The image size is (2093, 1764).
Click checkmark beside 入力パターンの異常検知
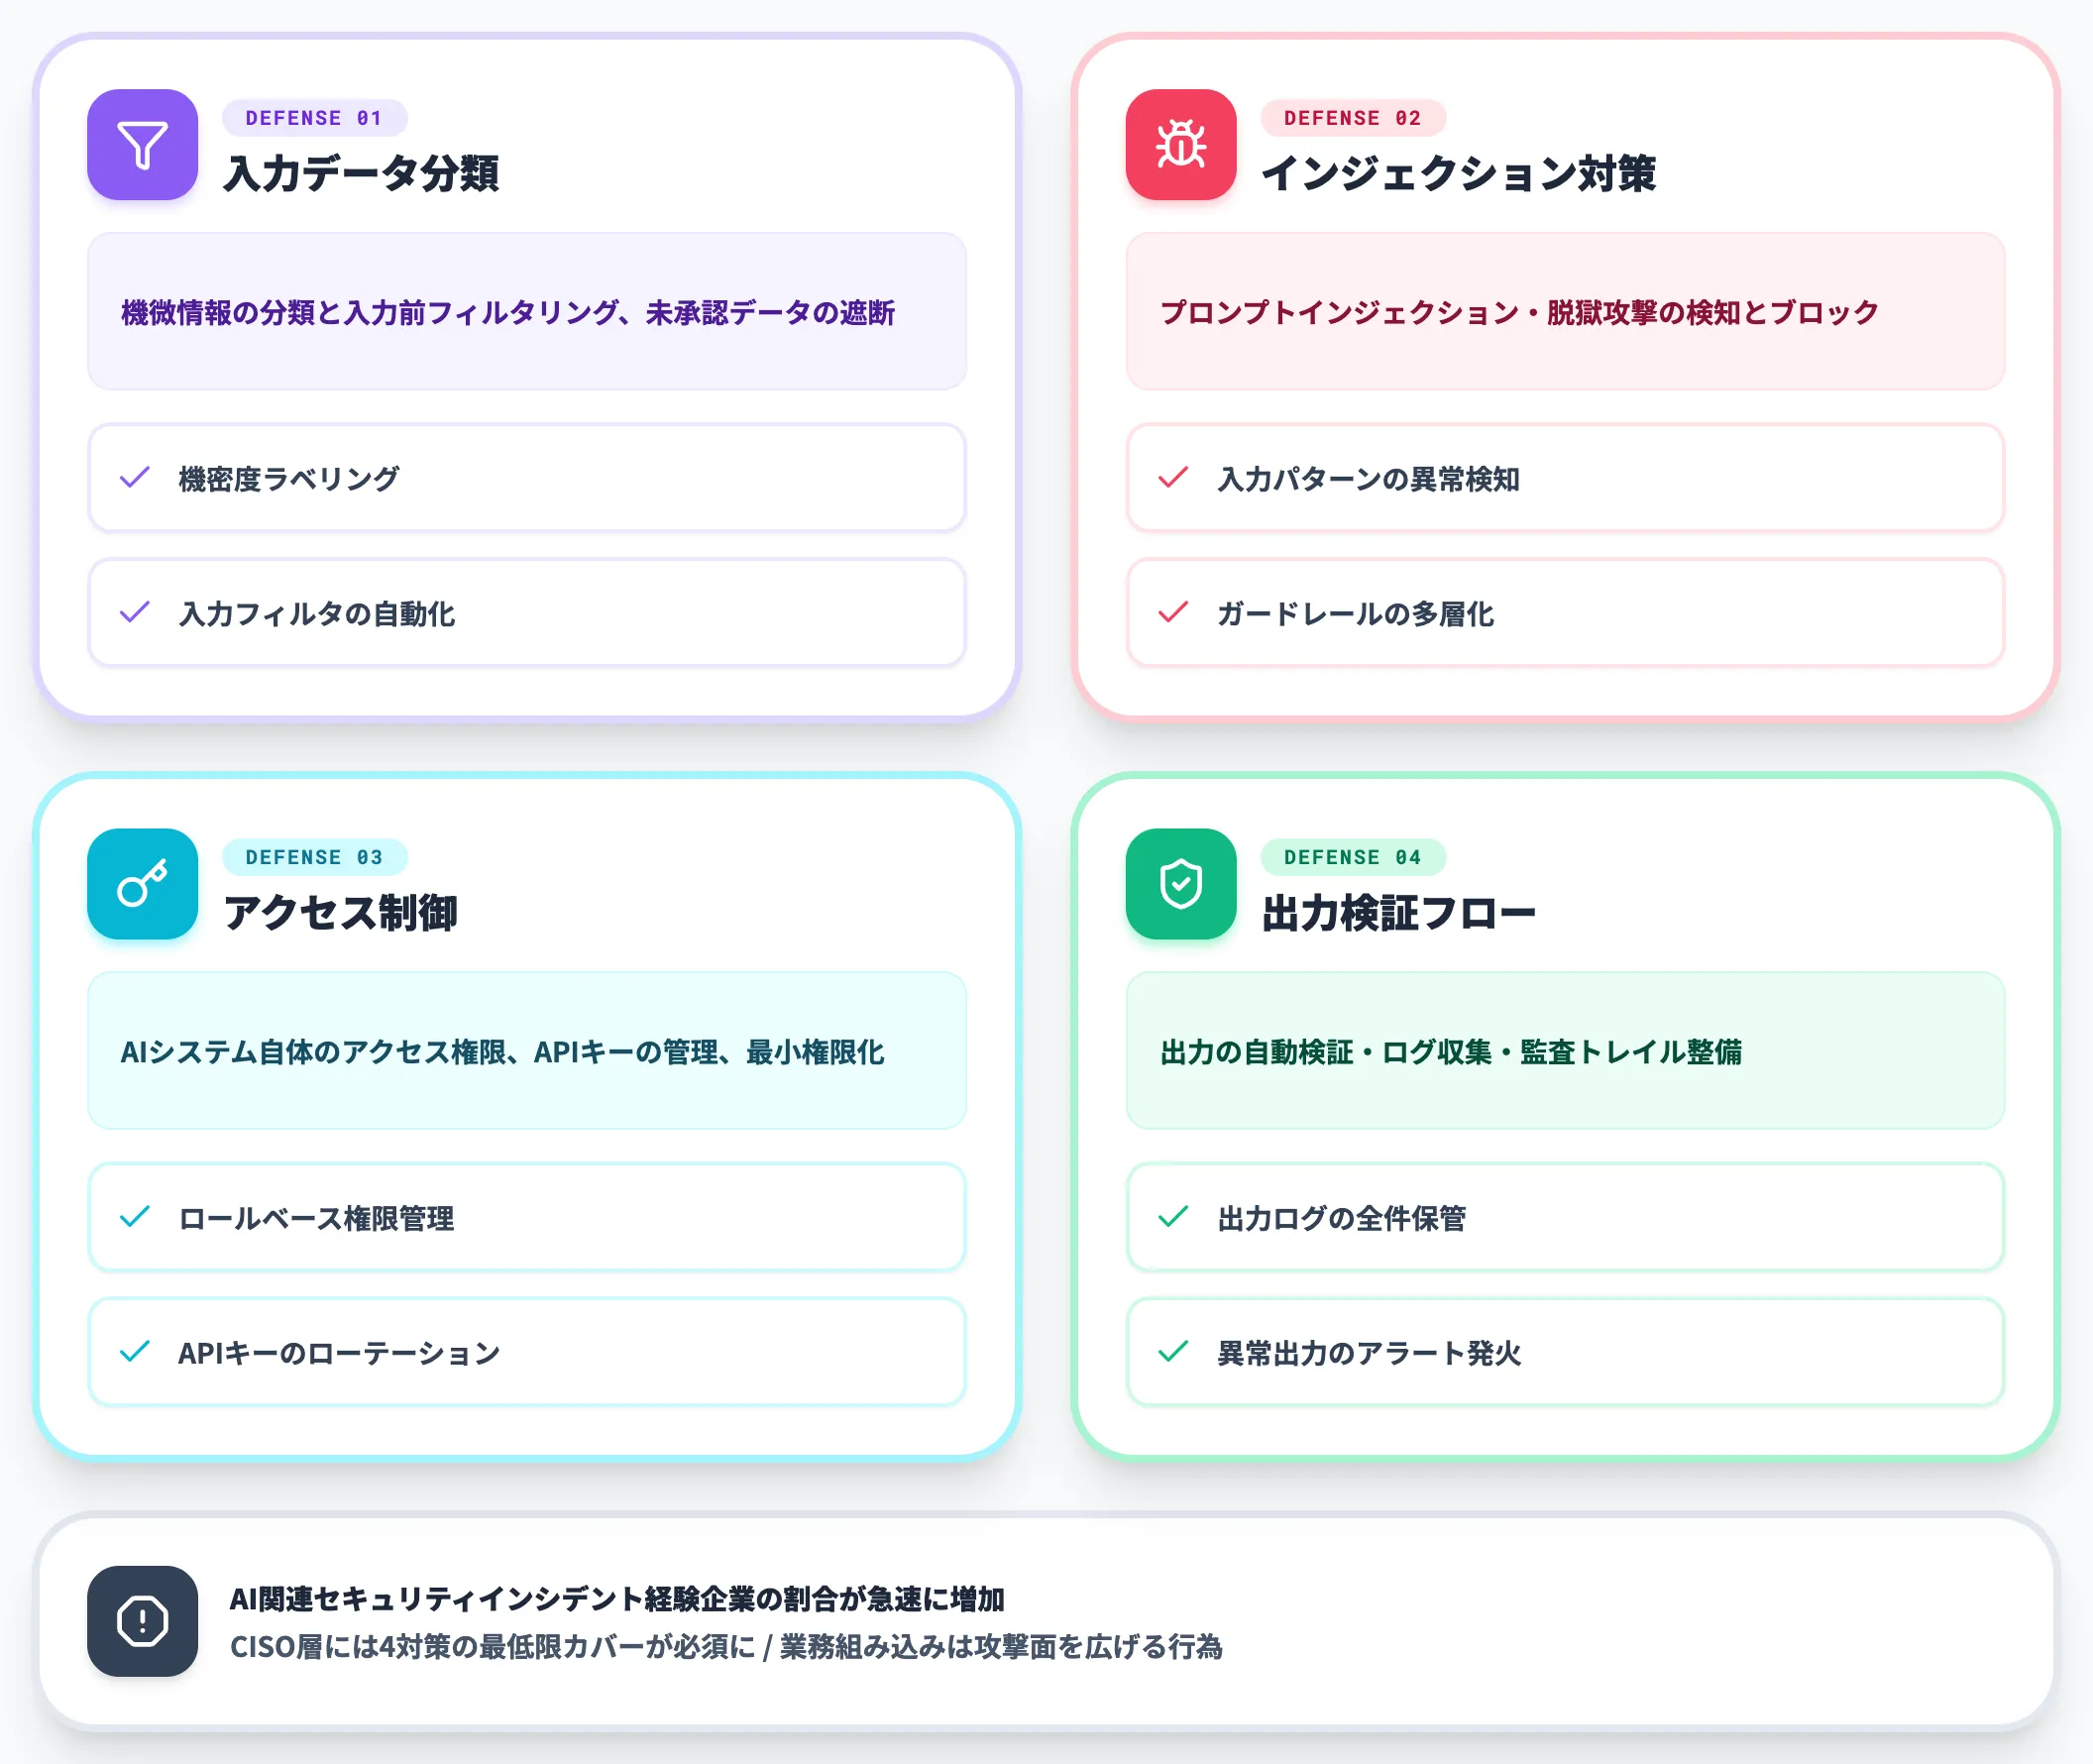point(1173,477)
